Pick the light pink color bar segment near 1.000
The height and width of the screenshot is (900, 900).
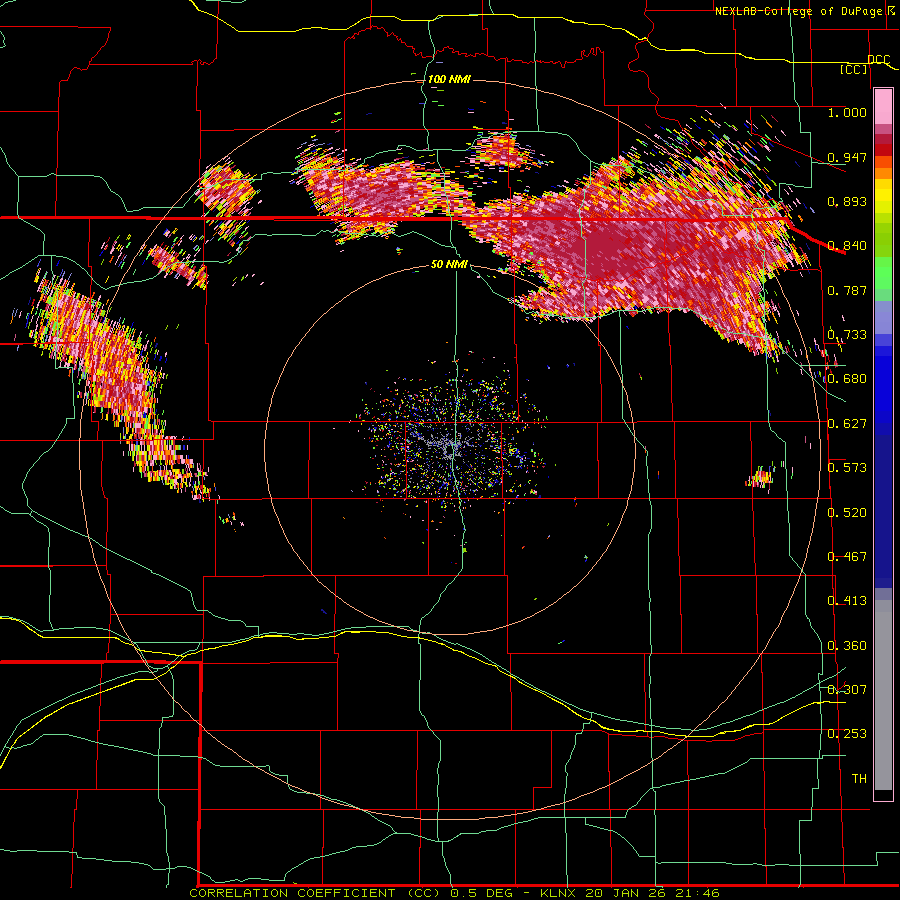pyautogui.click(x=883, y=106)
